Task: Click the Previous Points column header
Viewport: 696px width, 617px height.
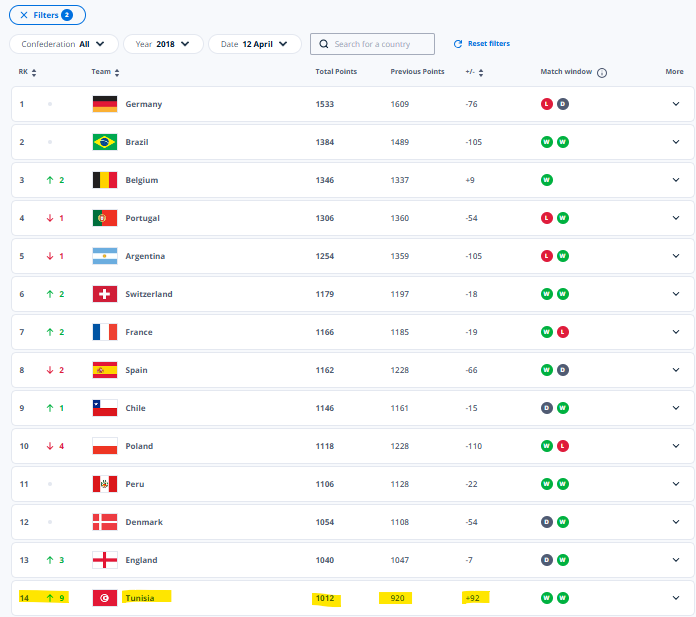Action: [417, 71]
